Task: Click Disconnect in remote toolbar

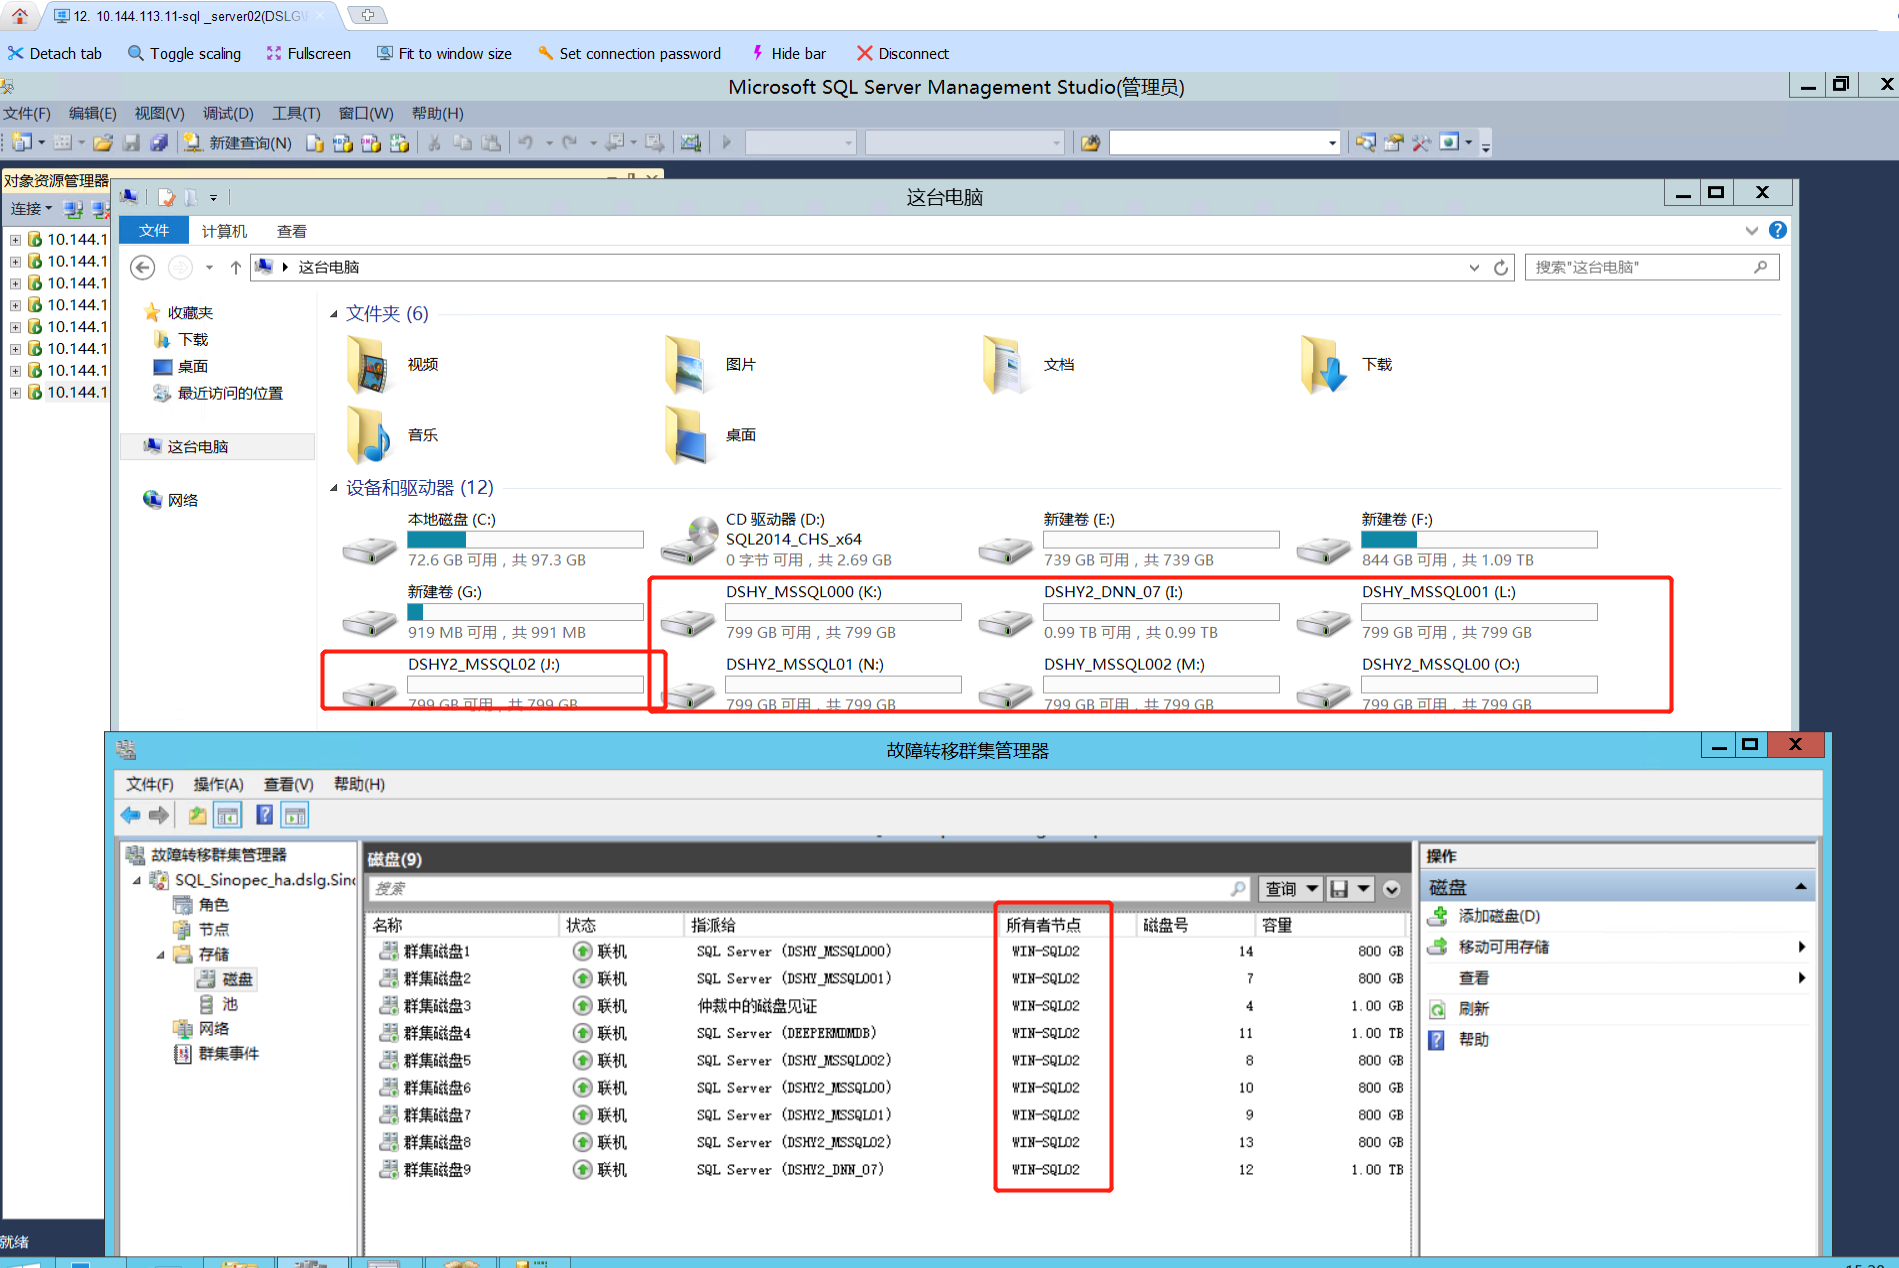Action: pyautogui.click(x=902, y=54)
